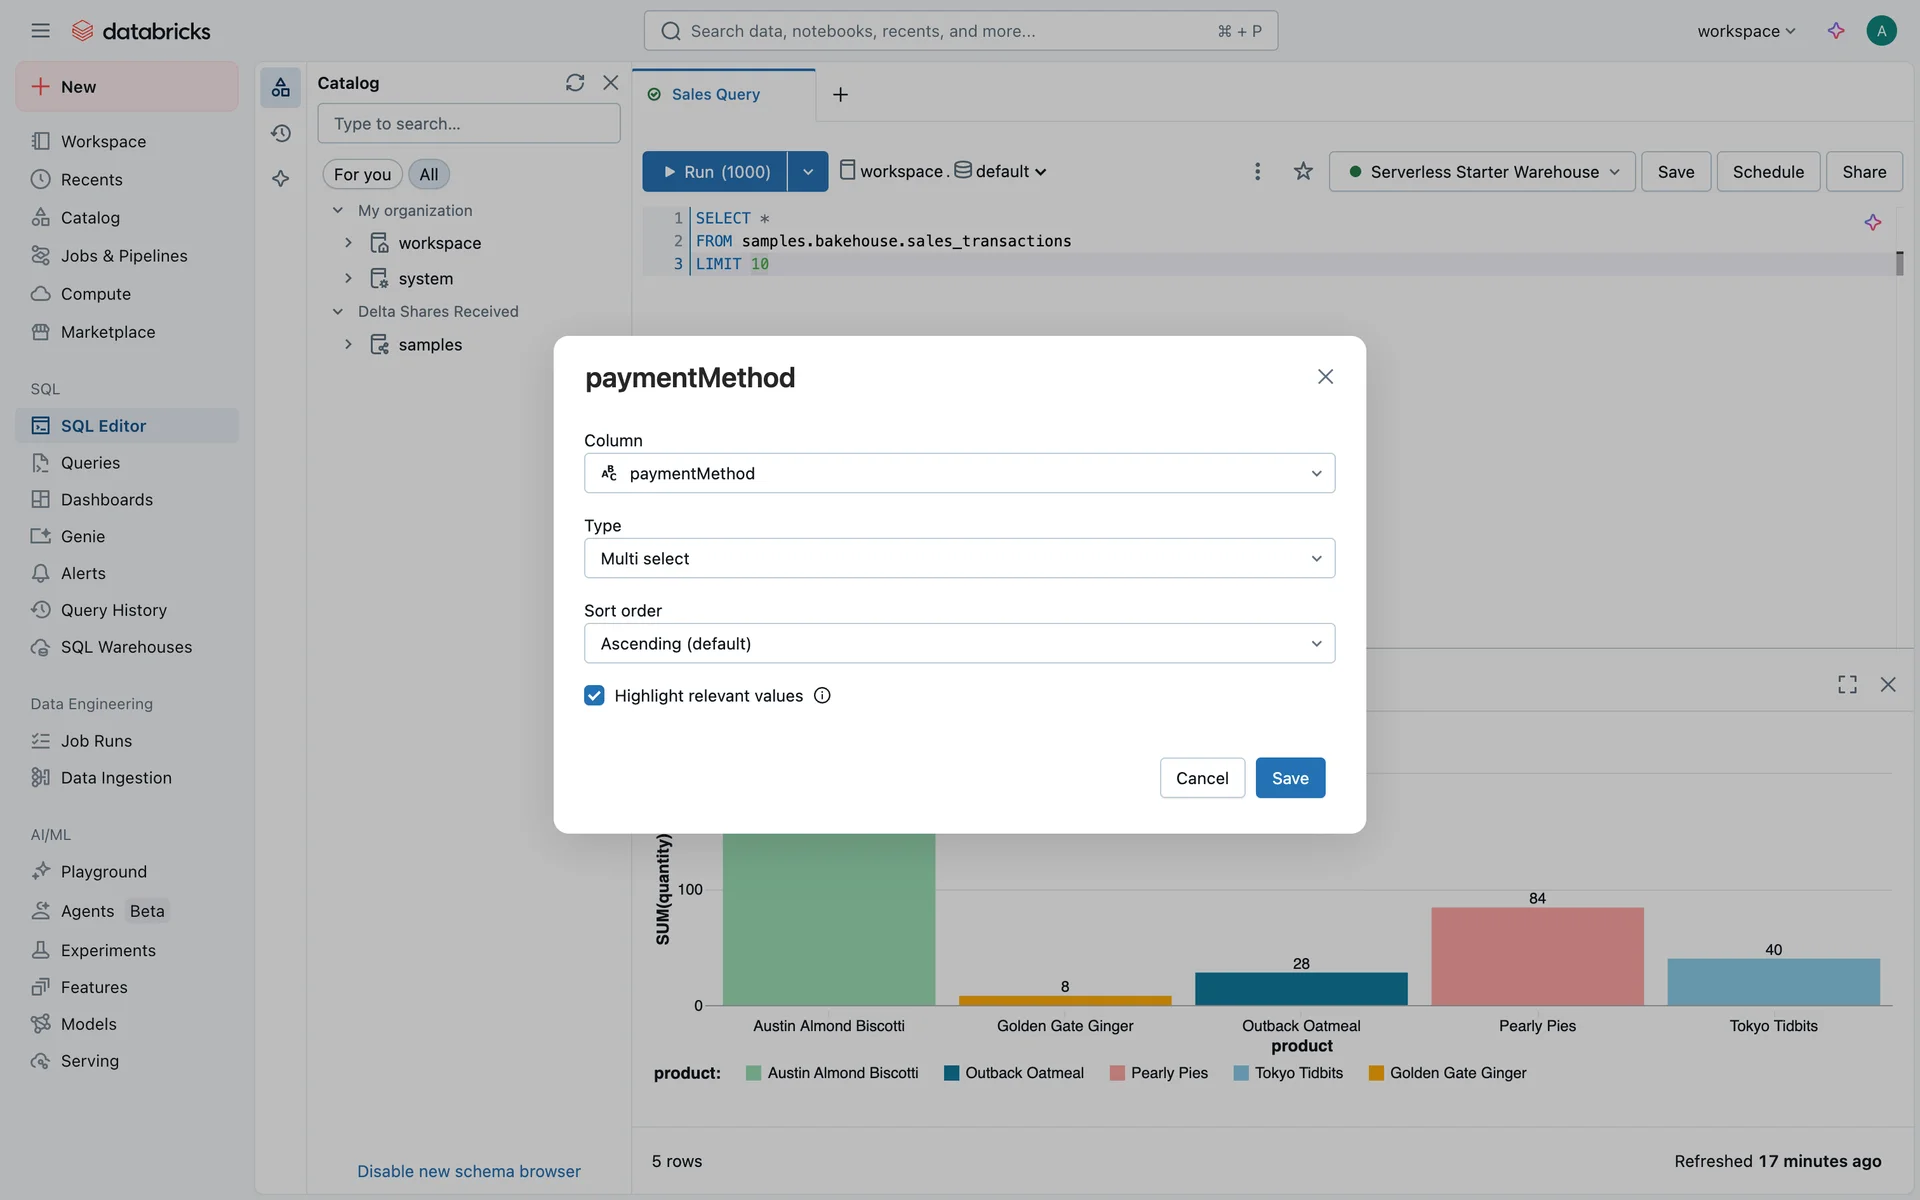Viewport: 1920px width, 1200px height.
Task: Switch to the Sales Query tab
Action: (715, 94)
